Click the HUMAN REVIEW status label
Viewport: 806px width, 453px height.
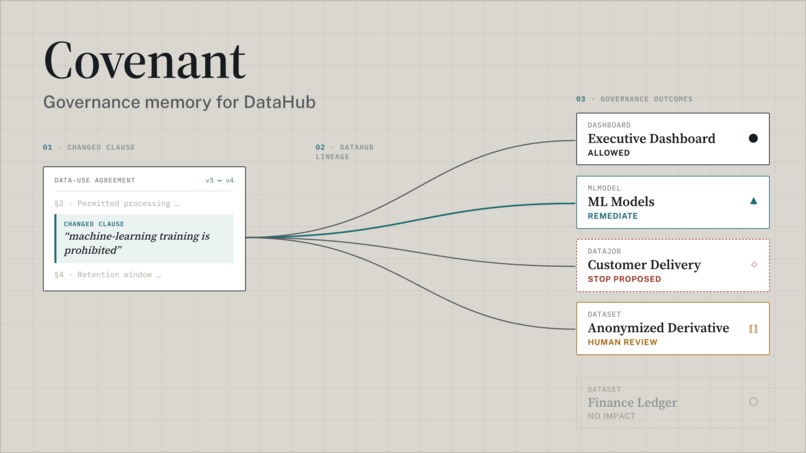tap(622, 342)
